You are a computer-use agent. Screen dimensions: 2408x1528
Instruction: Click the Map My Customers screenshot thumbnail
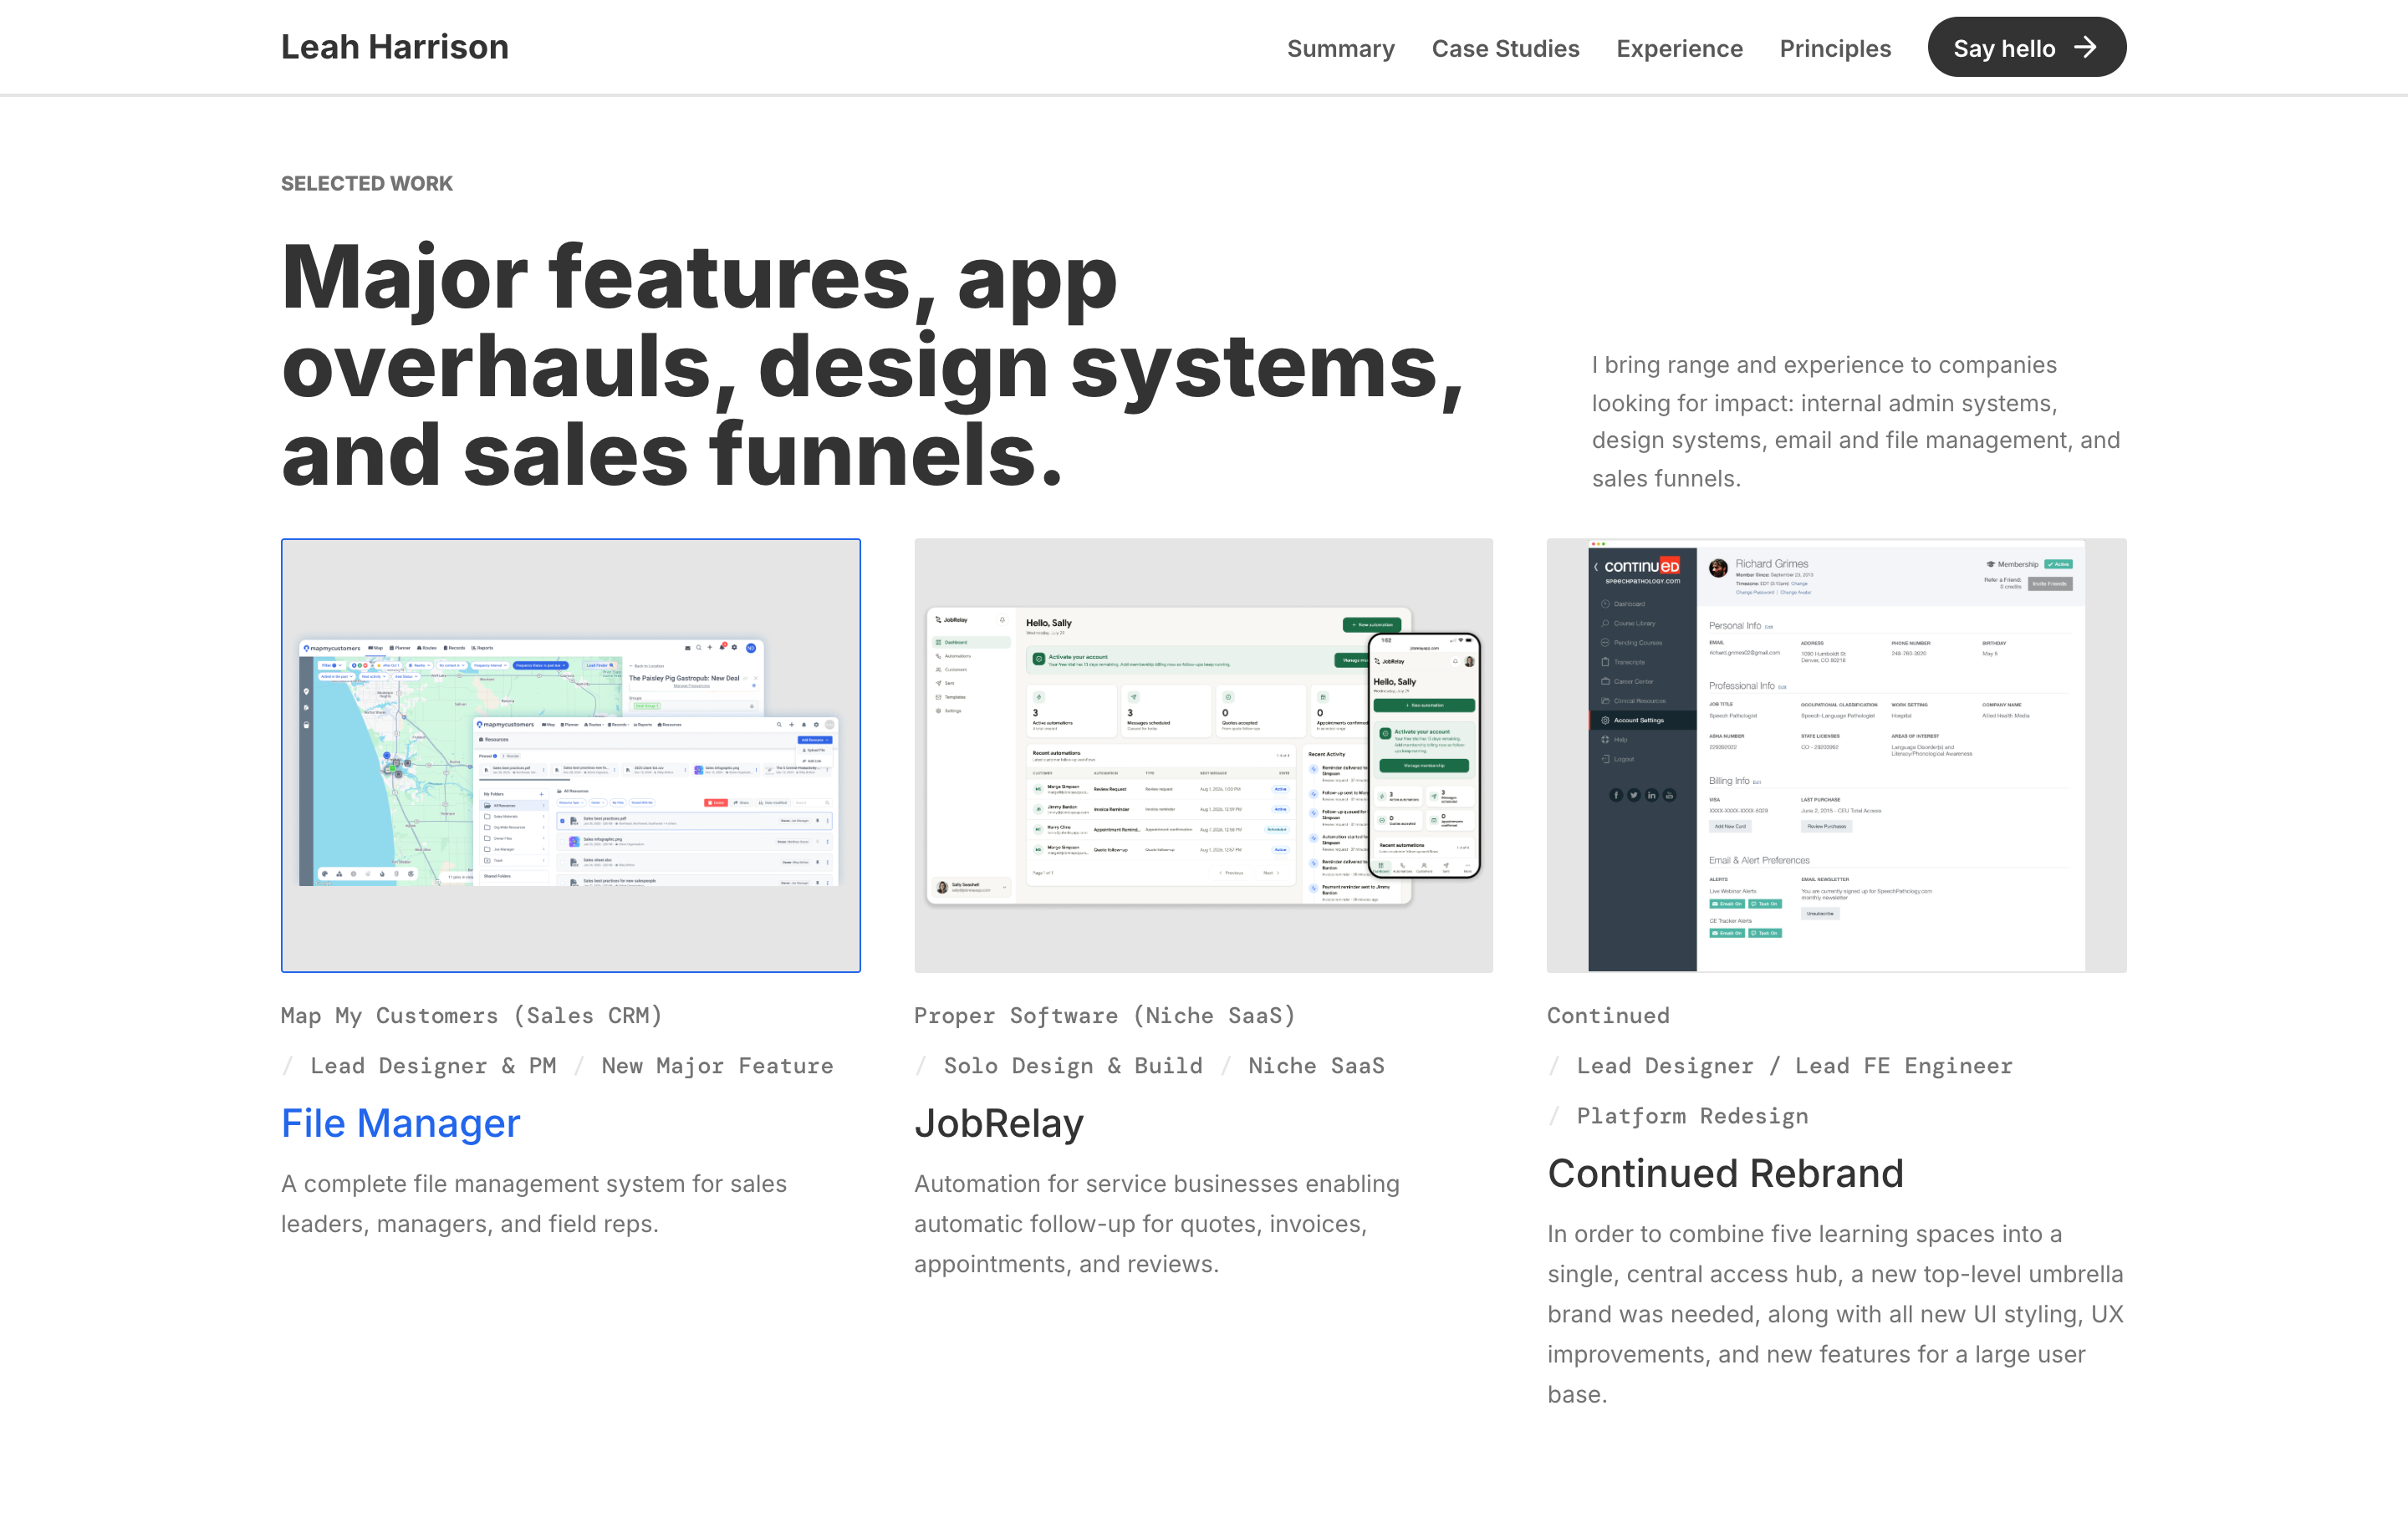[570, 755]
